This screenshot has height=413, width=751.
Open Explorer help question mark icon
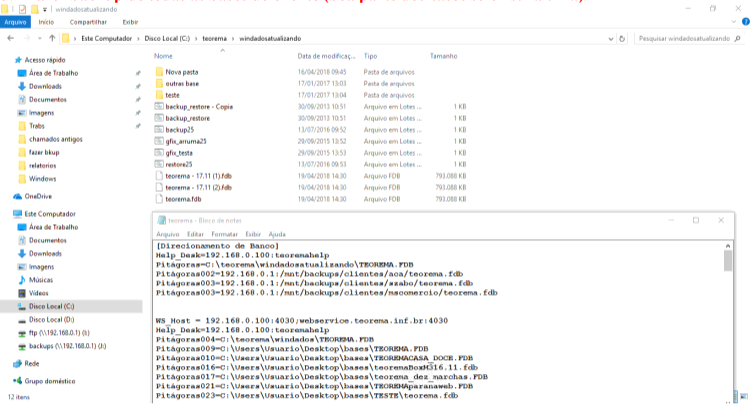click(746, 22)
